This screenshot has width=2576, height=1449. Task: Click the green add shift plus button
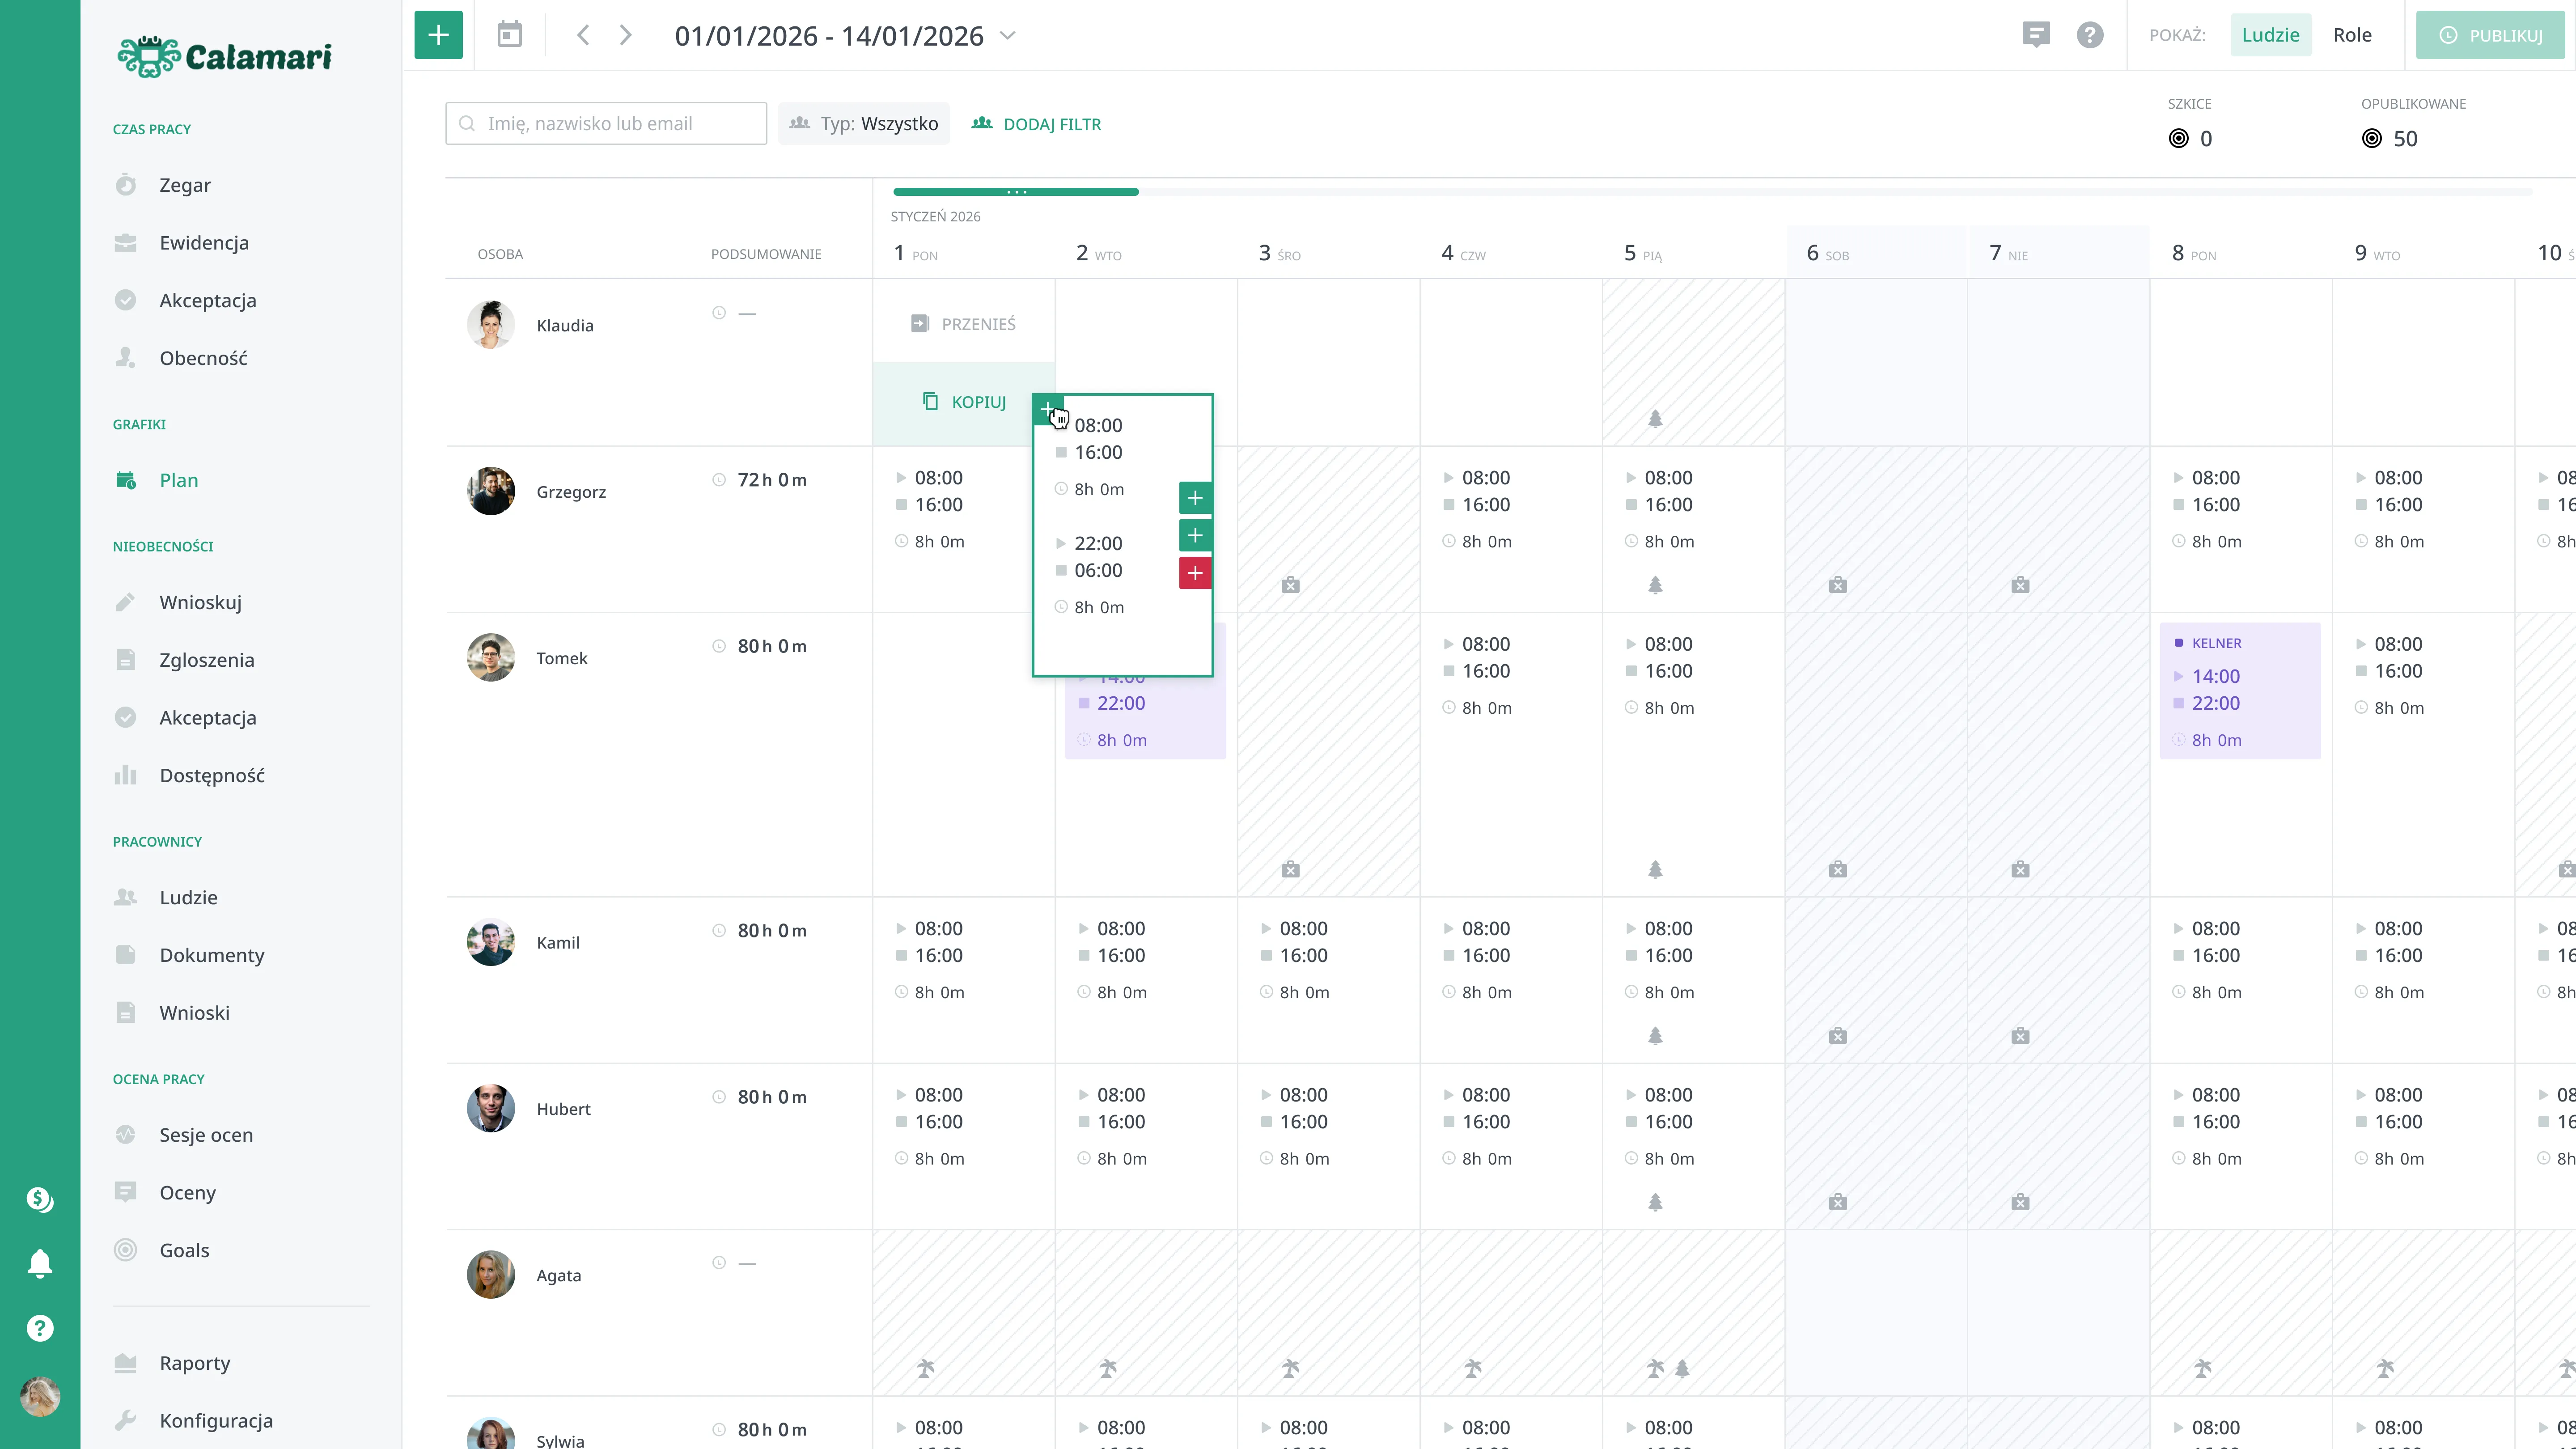tap(438, 35)
